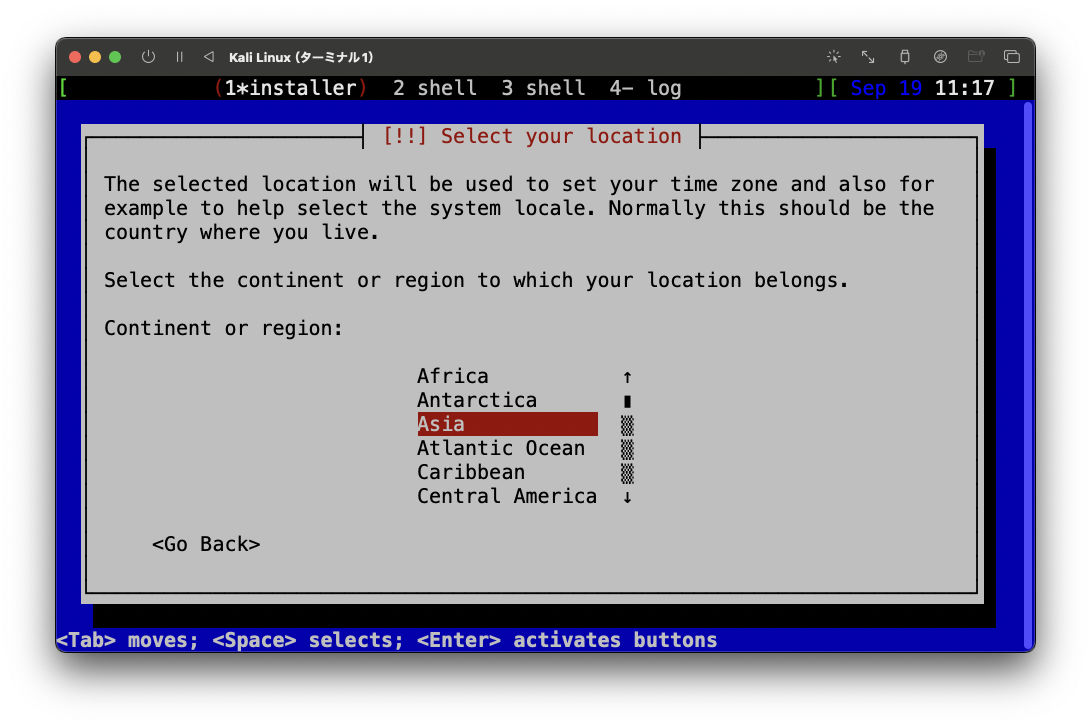Screen dimensions: 1091x726
Task: Click the eject triangle icon beside the pause button
Action: (x=207, y=57)
